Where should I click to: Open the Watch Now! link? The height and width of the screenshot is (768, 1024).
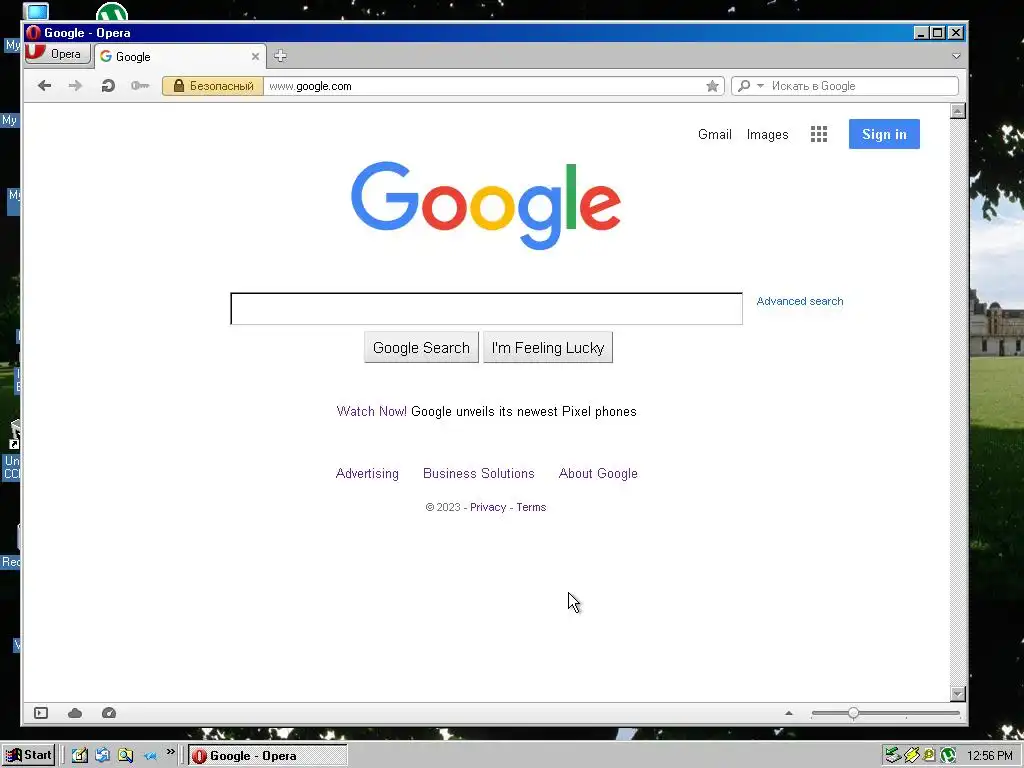point(372,411)
